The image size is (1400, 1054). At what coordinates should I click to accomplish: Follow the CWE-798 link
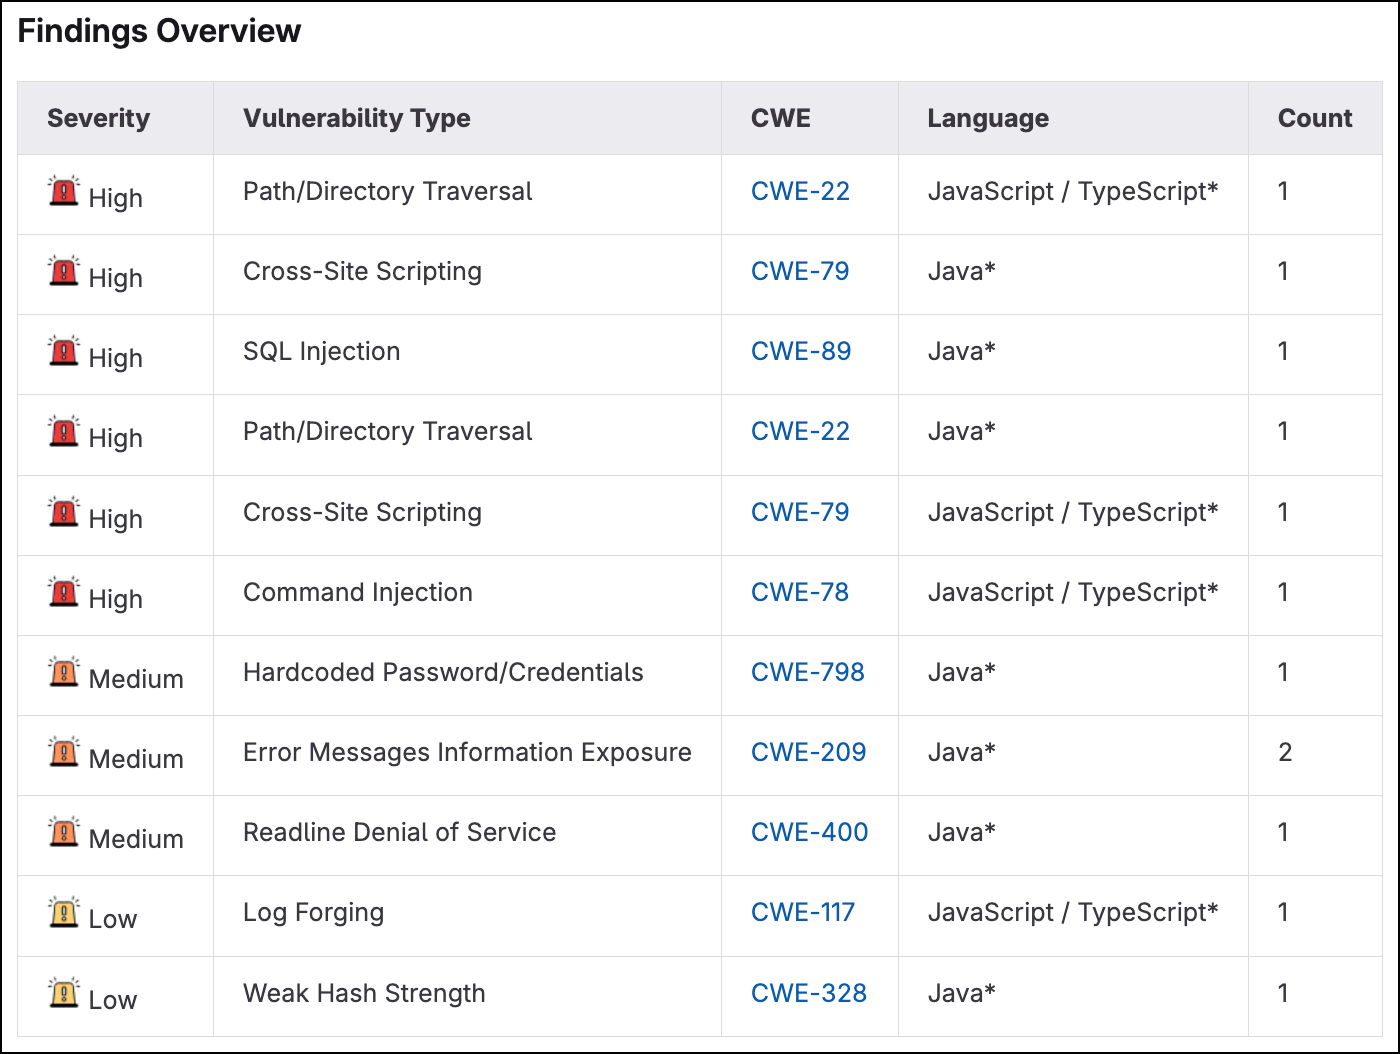pyautogui.click(x=807, y=672)
